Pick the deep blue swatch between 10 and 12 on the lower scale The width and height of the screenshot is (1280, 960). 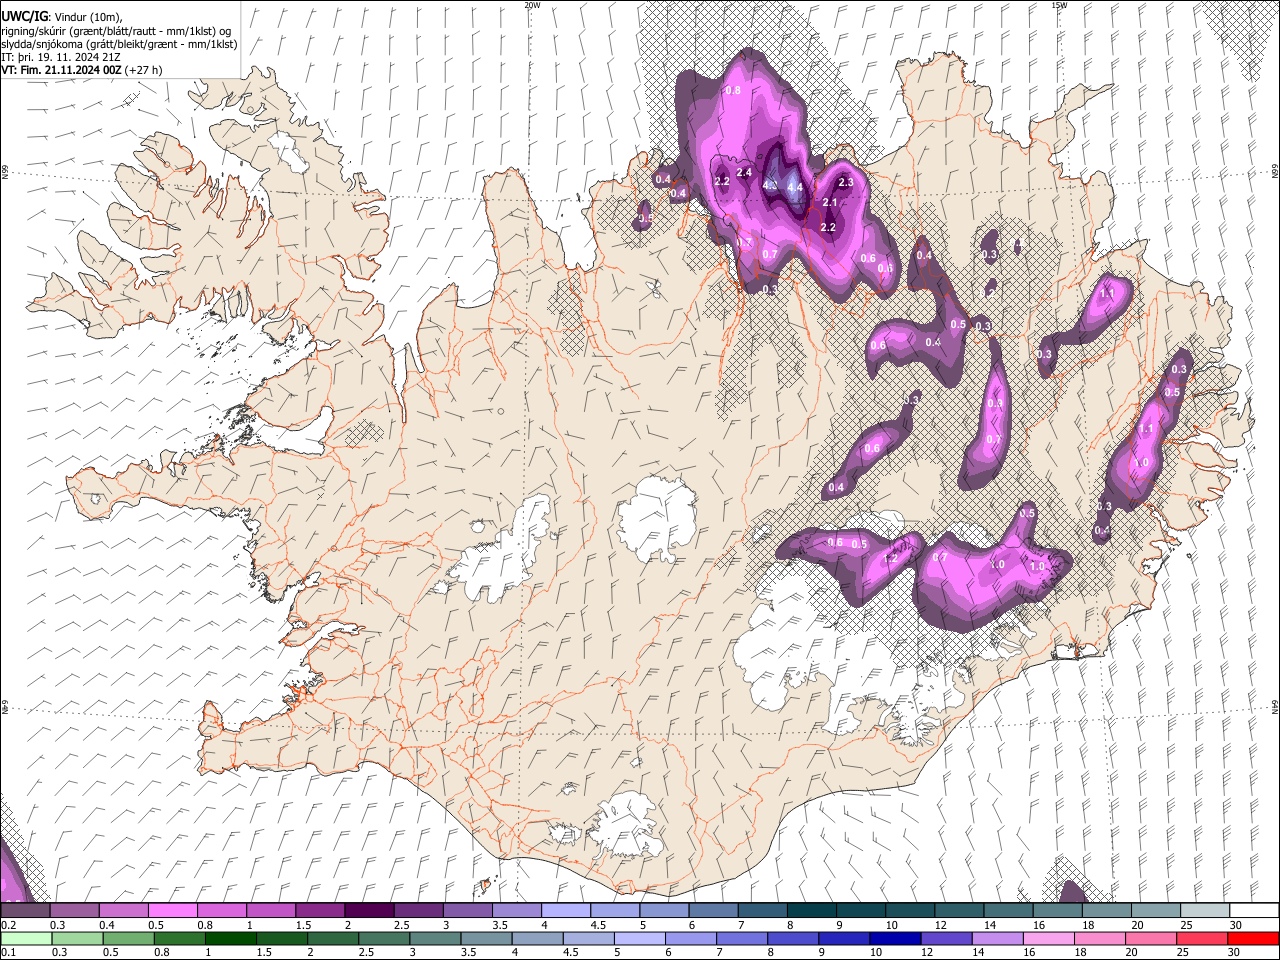pos(895,938)
